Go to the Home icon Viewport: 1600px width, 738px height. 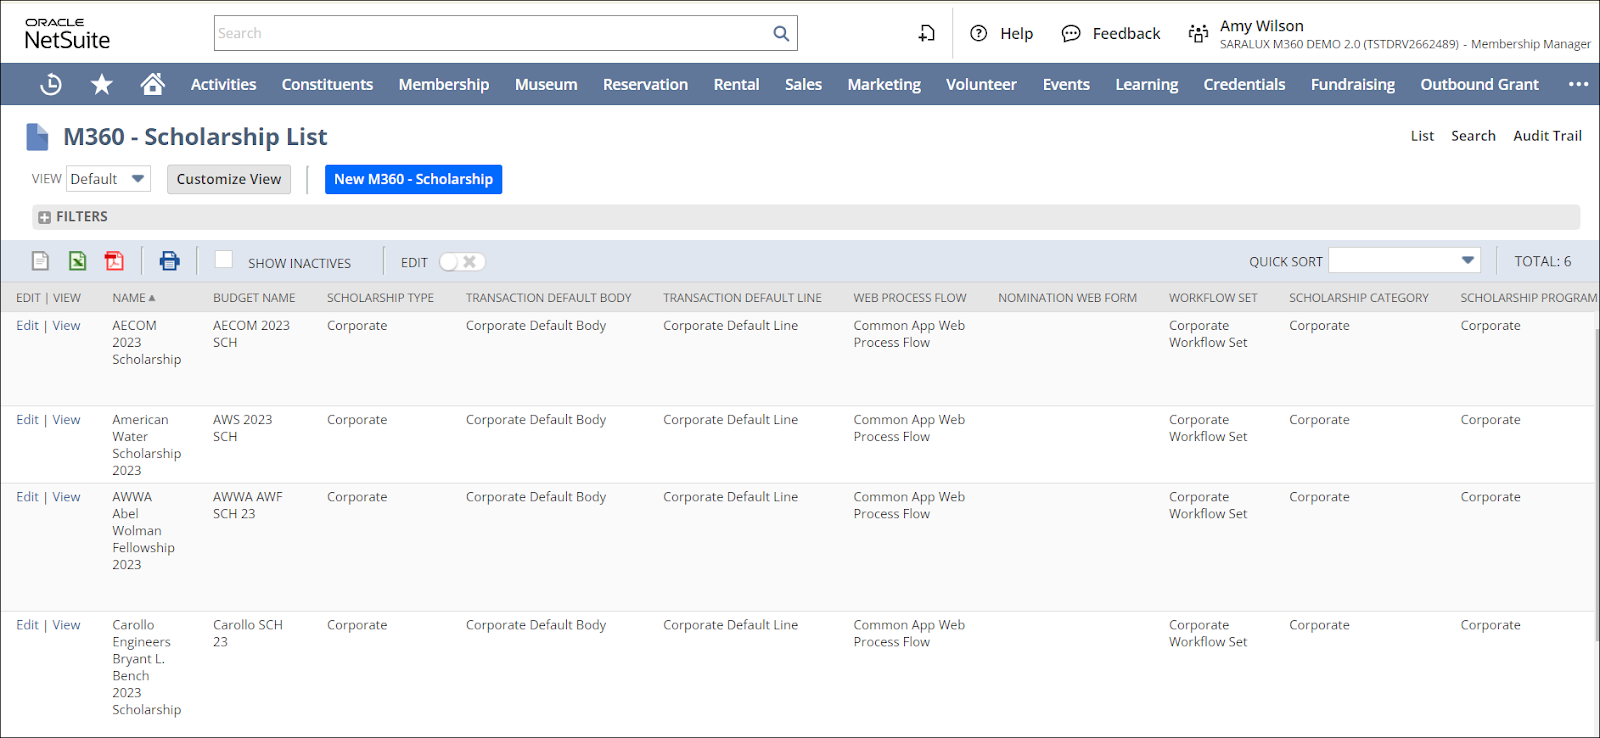152,85
